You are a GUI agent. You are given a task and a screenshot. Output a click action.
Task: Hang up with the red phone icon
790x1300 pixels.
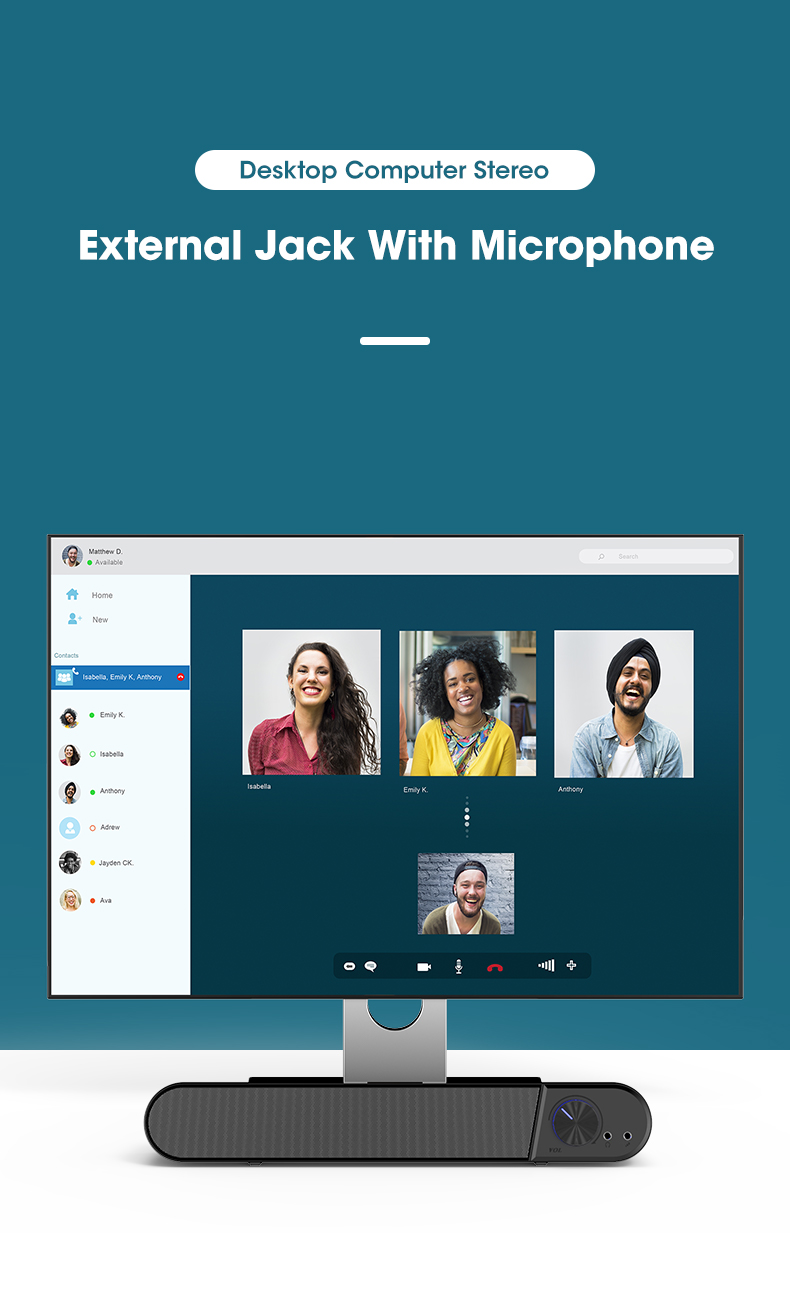(494, 968)
